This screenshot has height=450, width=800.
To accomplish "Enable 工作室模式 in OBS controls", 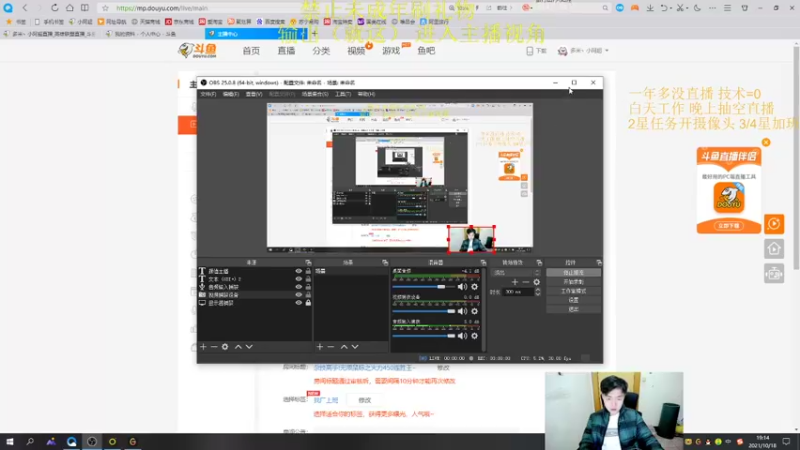I will [x=573, y=291].
